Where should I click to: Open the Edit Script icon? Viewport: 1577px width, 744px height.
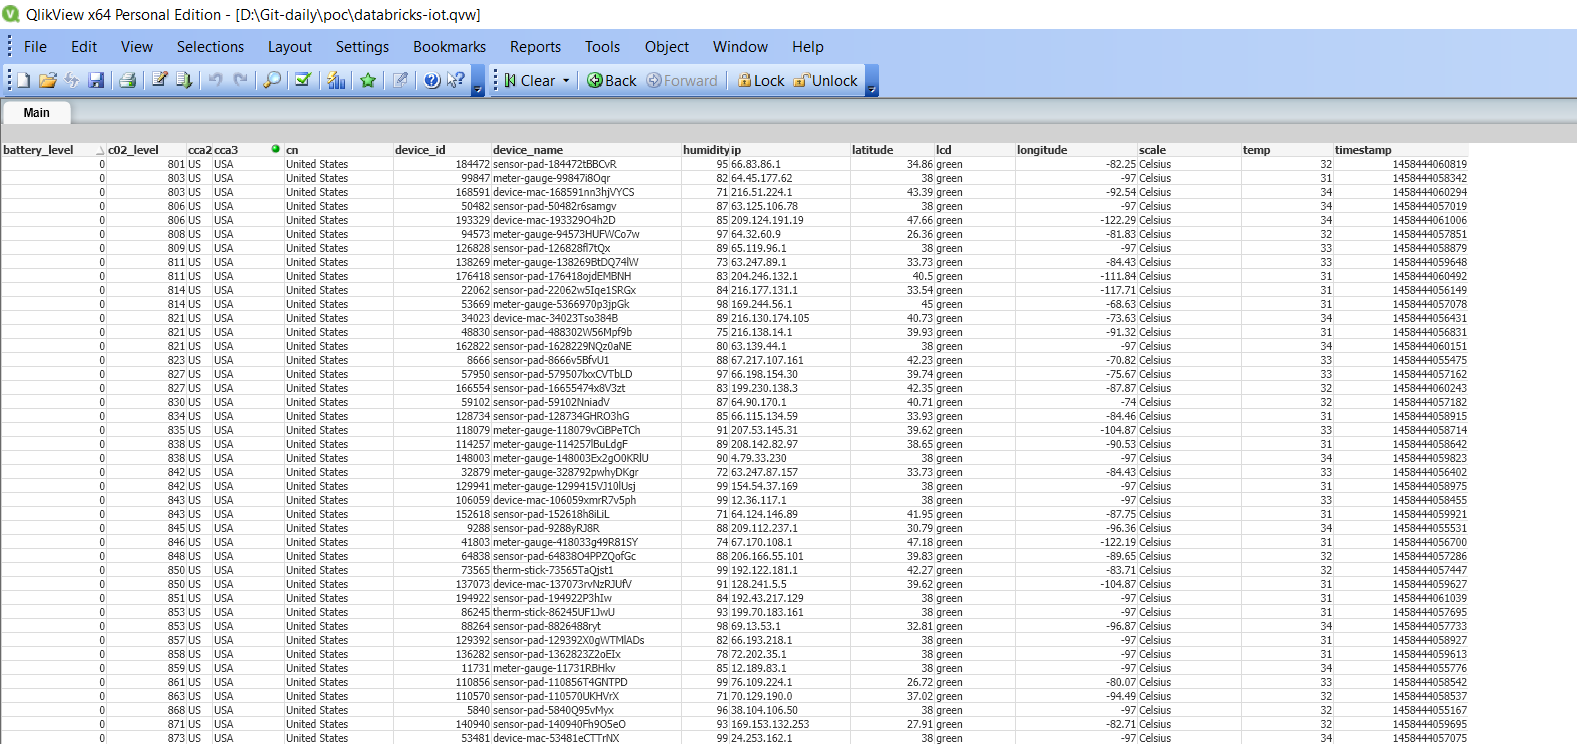click(159, 80)
